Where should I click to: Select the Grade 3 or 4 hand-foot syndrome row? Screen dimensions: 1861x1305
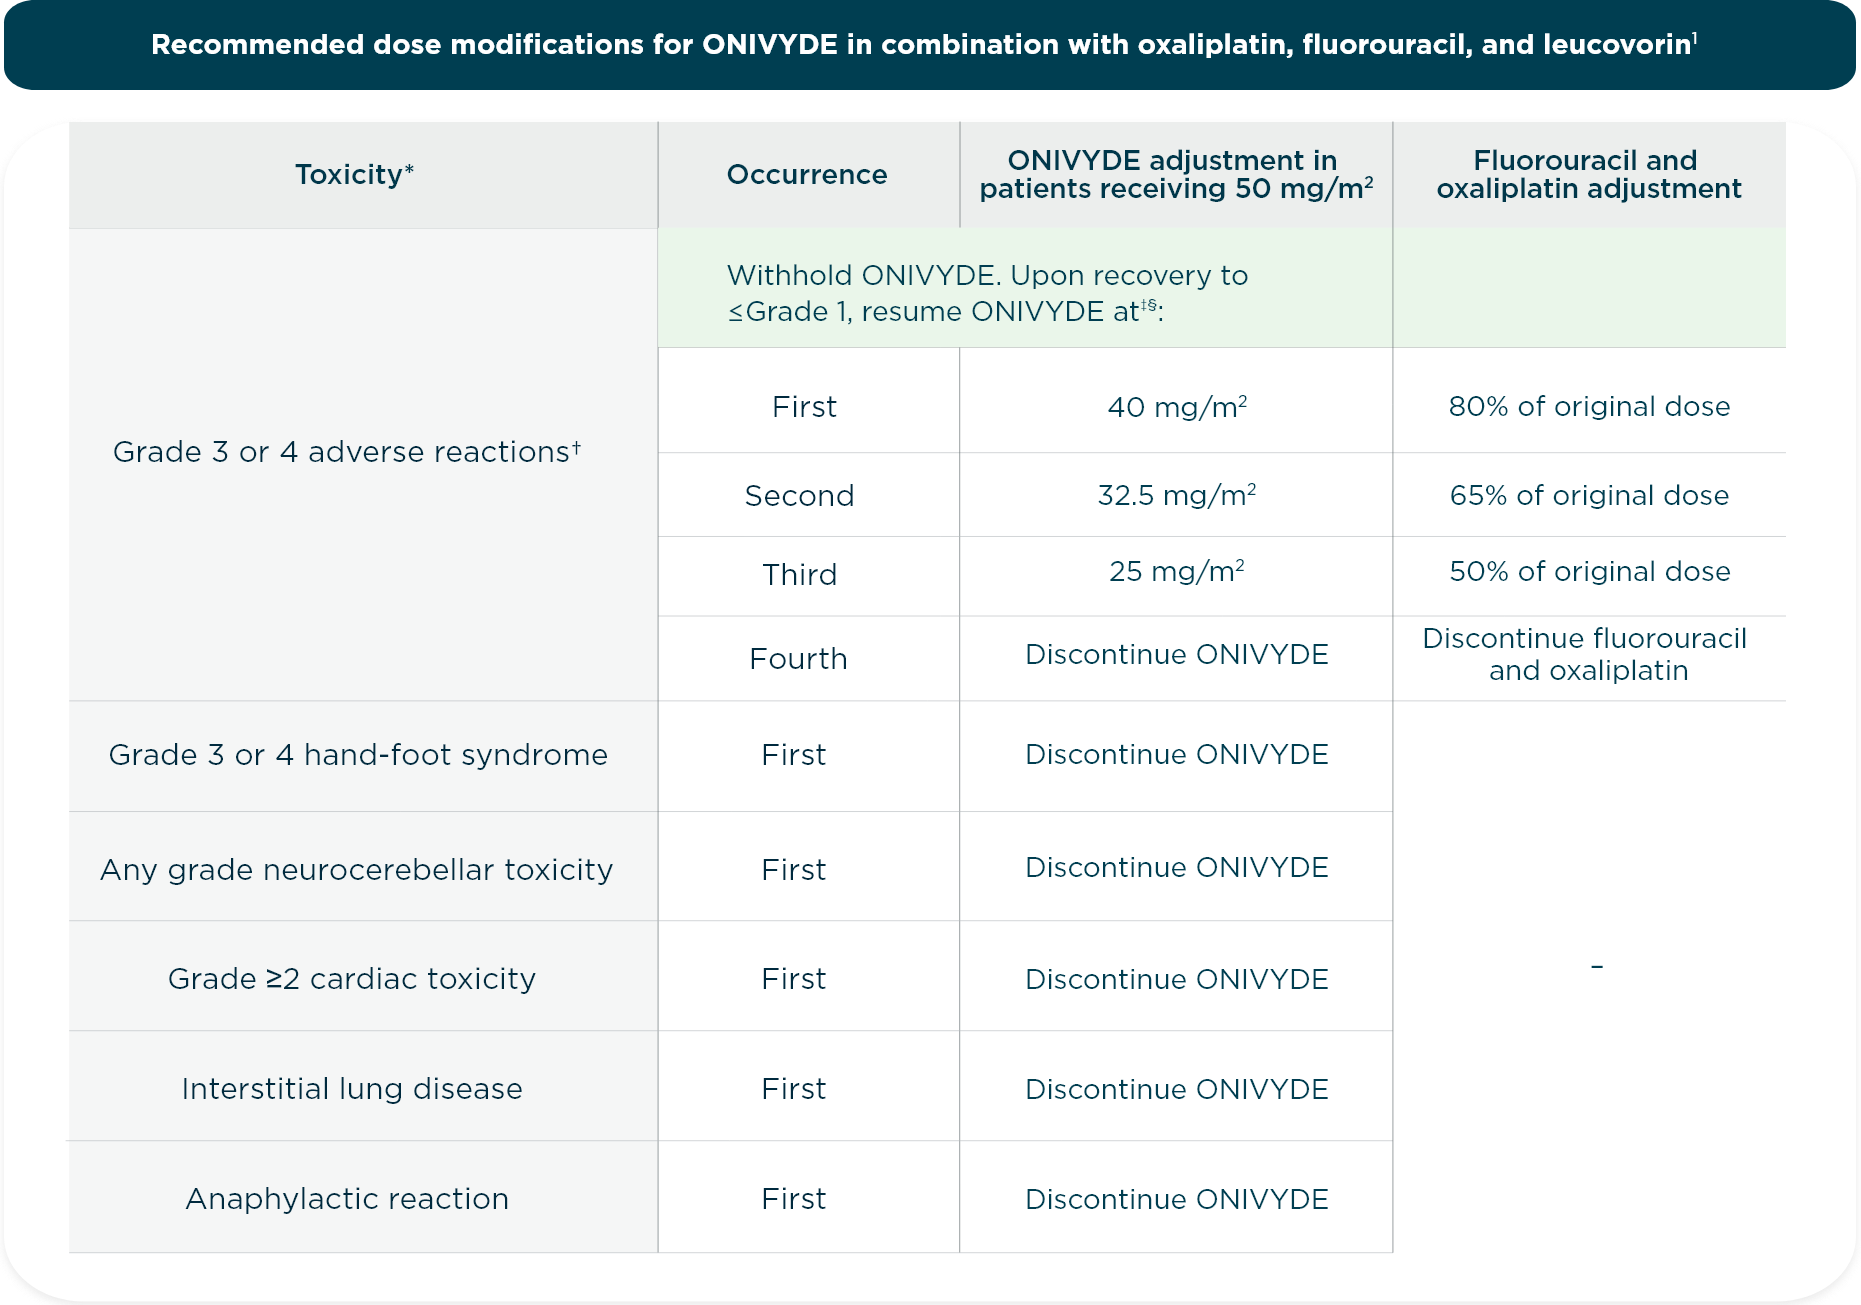pos(358,756)
